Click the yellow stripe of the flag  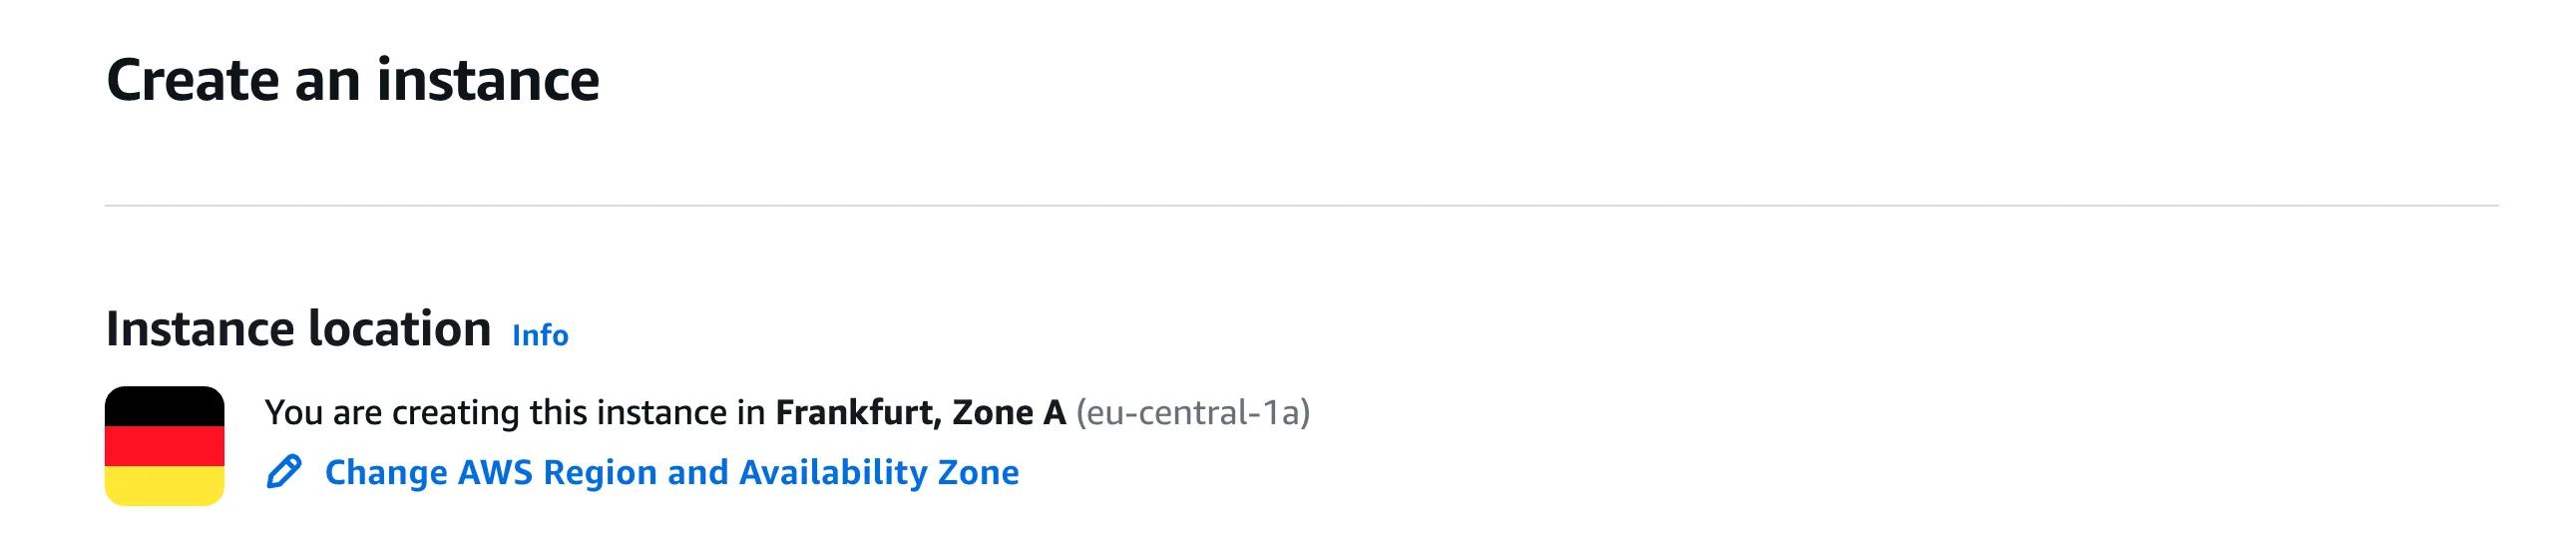(x=164, y=486)
